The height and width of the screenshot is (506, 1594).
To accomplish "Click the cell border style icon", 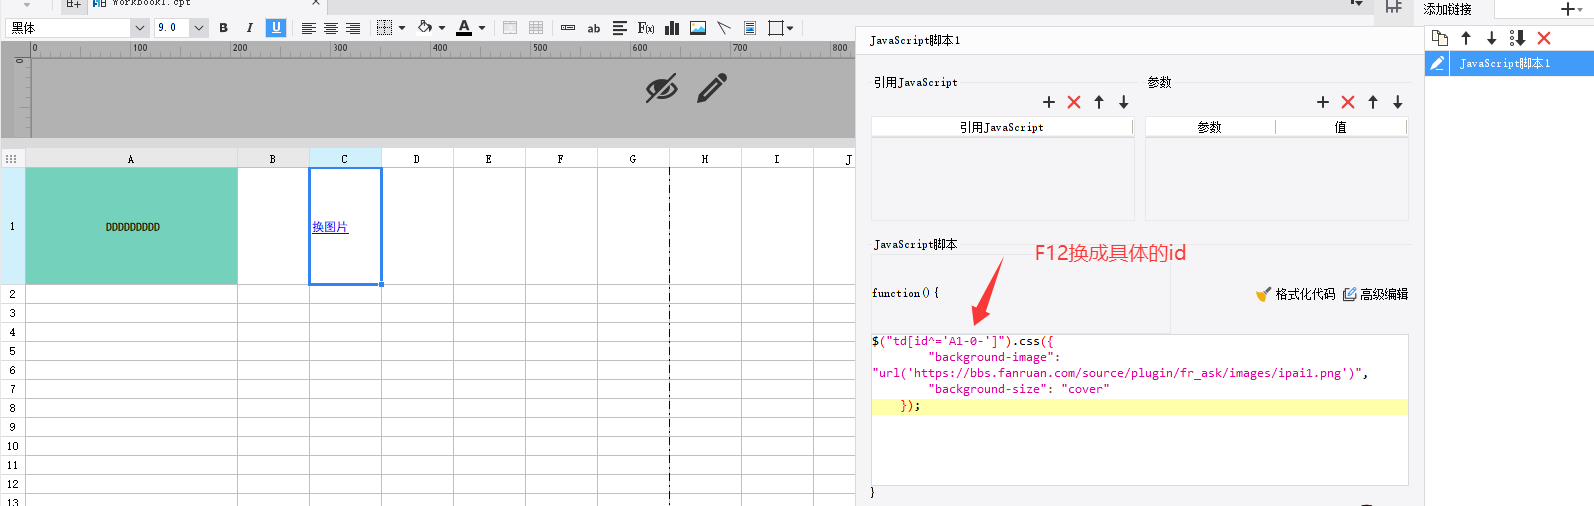I will click(x=384, y=28).
